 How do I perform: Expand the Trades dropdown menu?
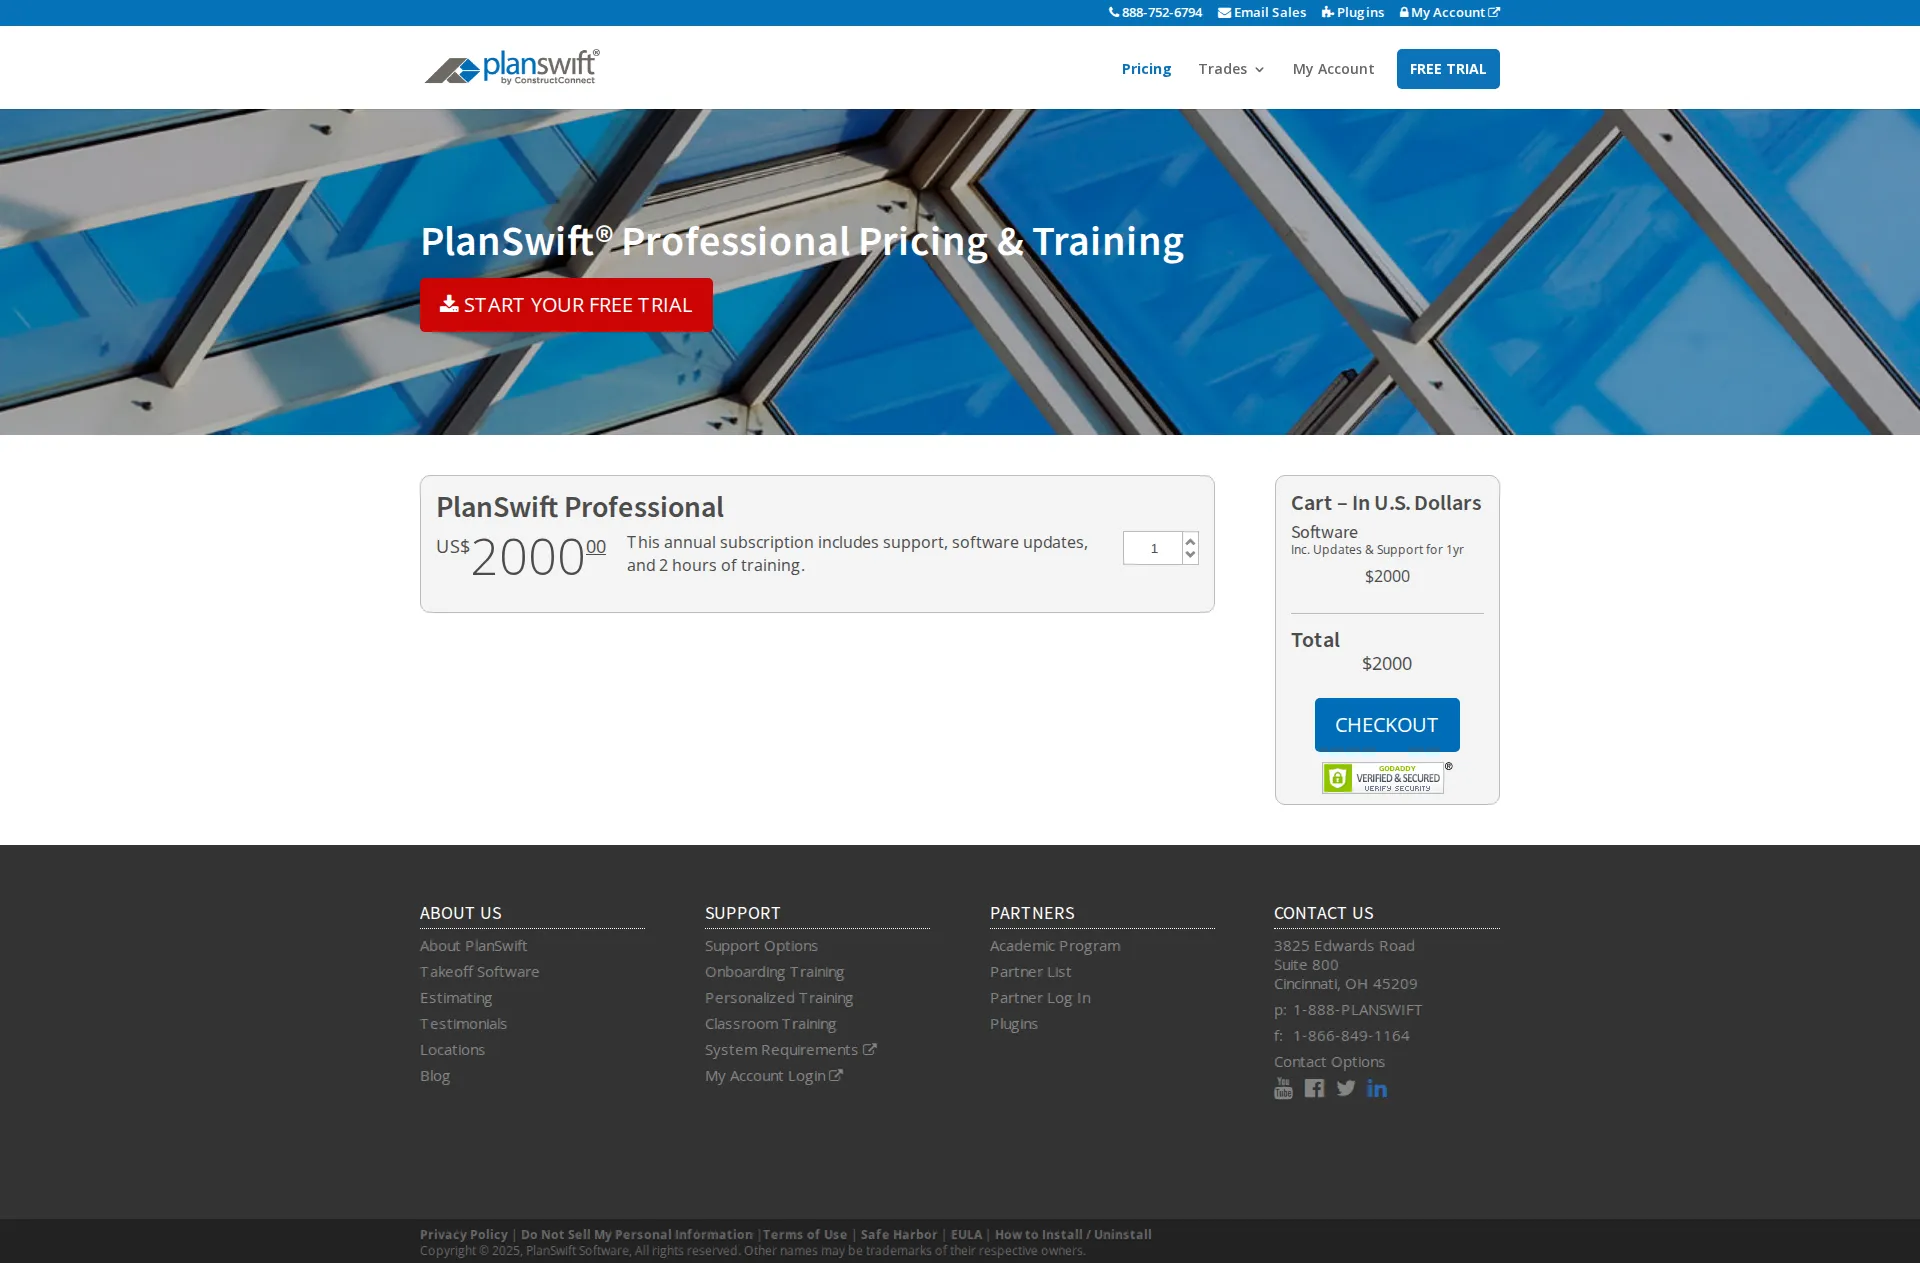pos(1231,69)
